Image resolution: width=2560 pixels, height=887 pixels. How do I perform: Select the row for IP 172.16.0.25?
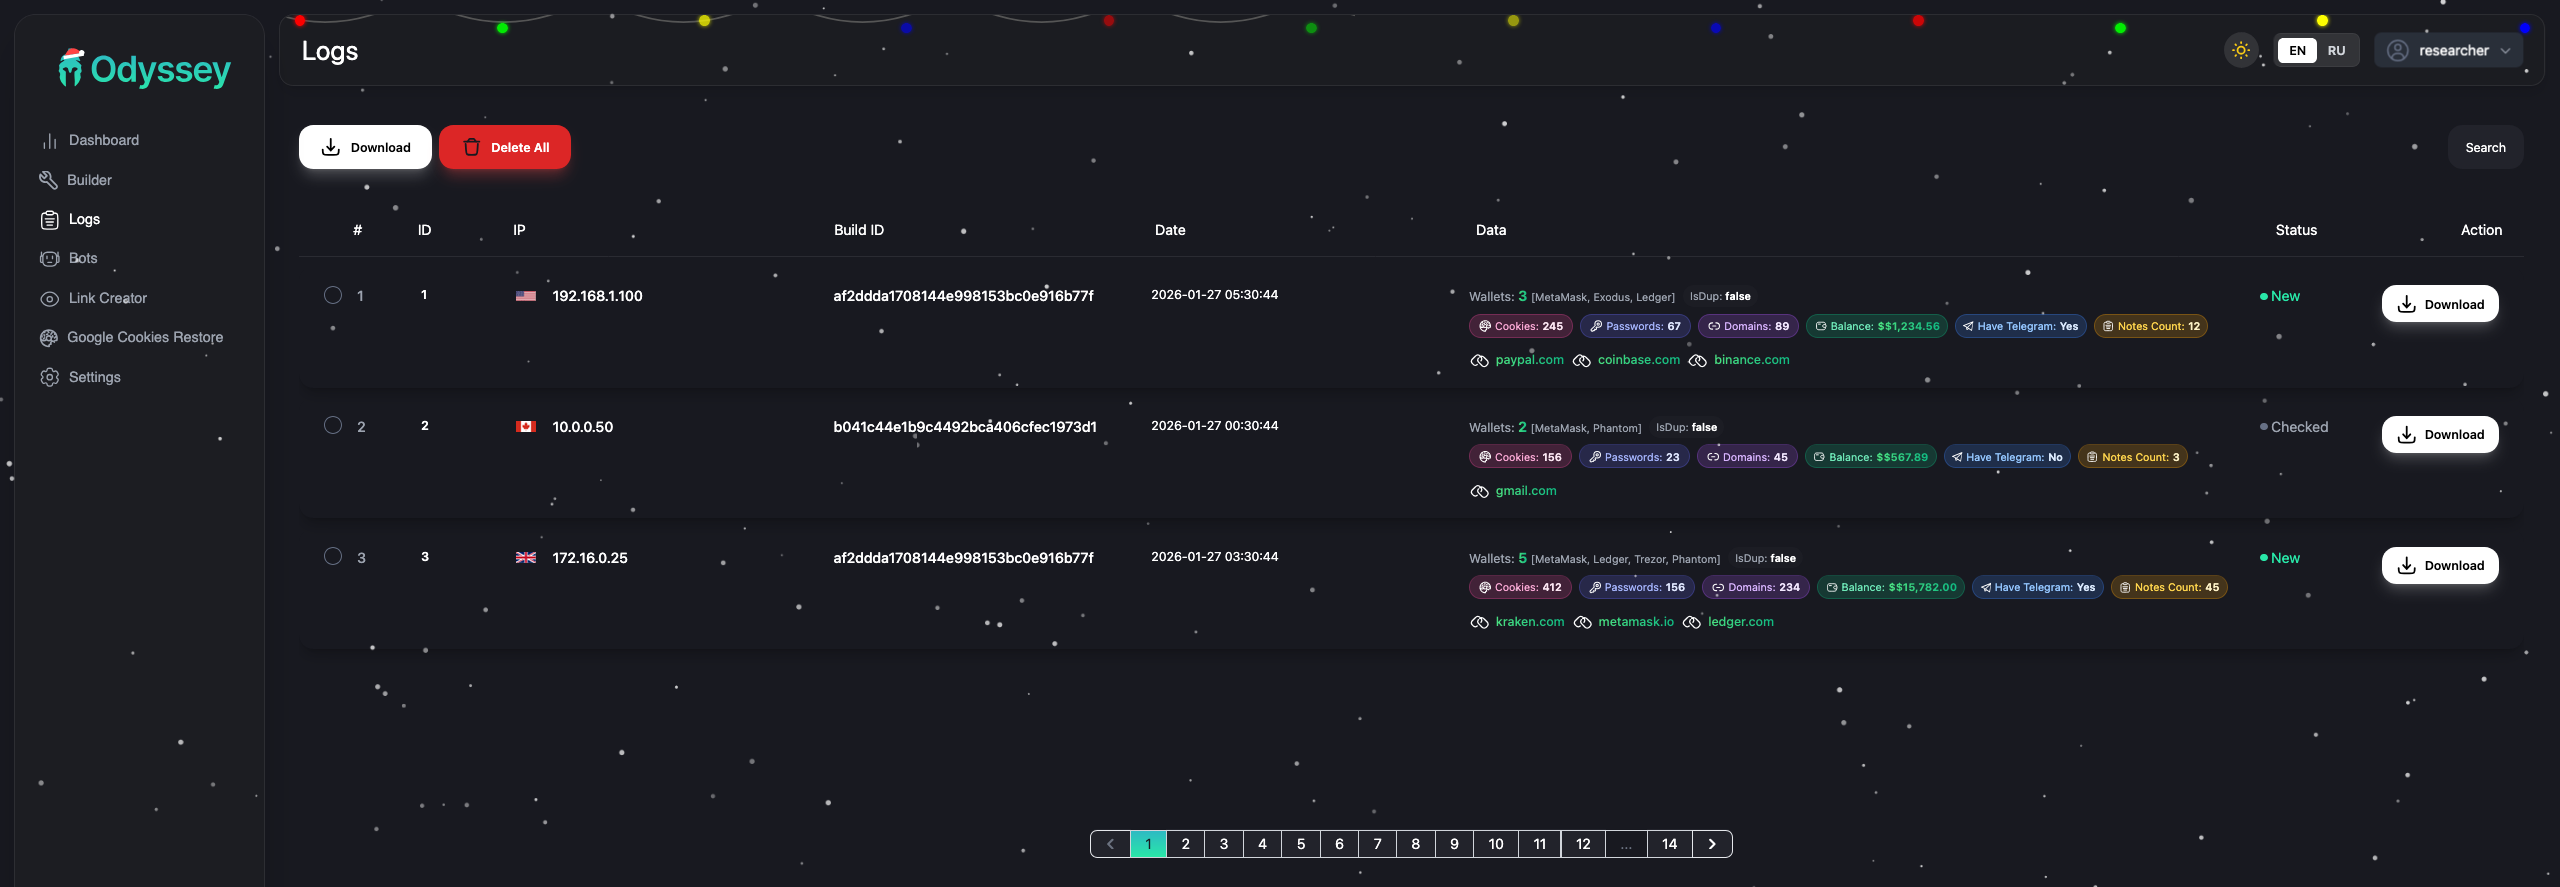(333, 556)
